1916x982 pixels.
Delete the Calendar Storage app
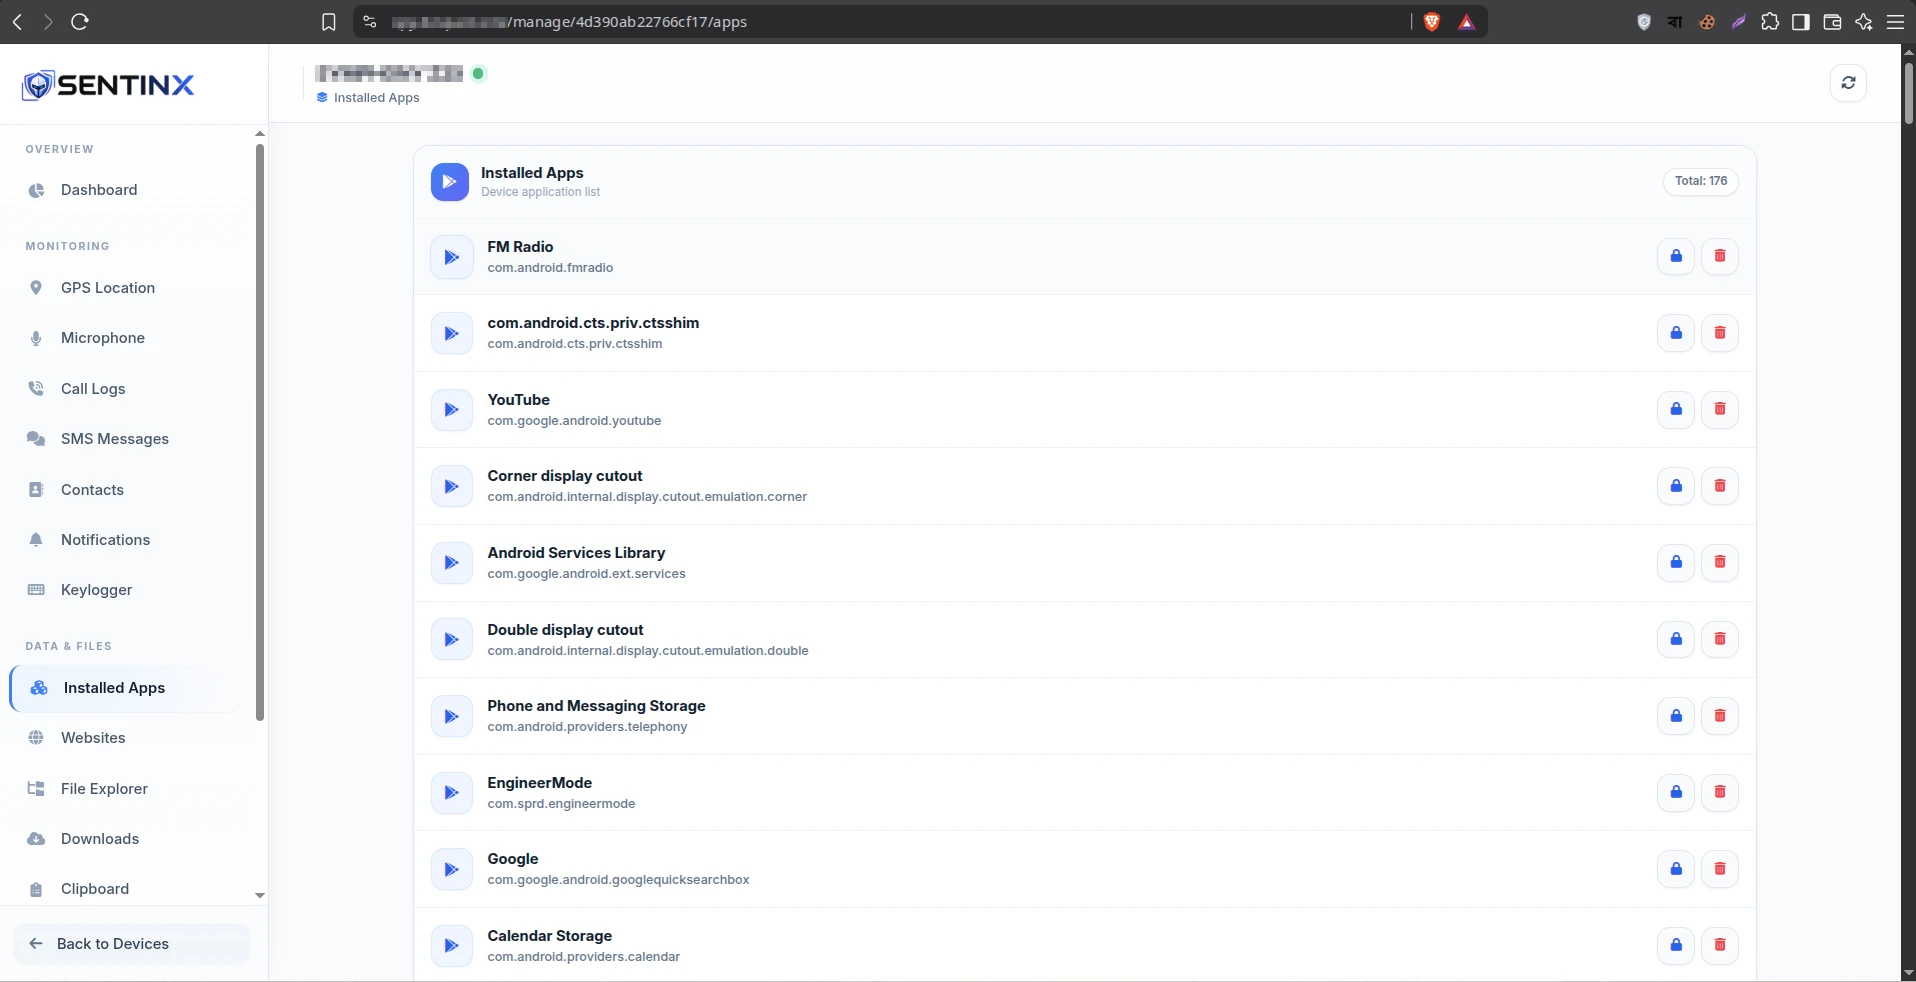(1720, 945)
